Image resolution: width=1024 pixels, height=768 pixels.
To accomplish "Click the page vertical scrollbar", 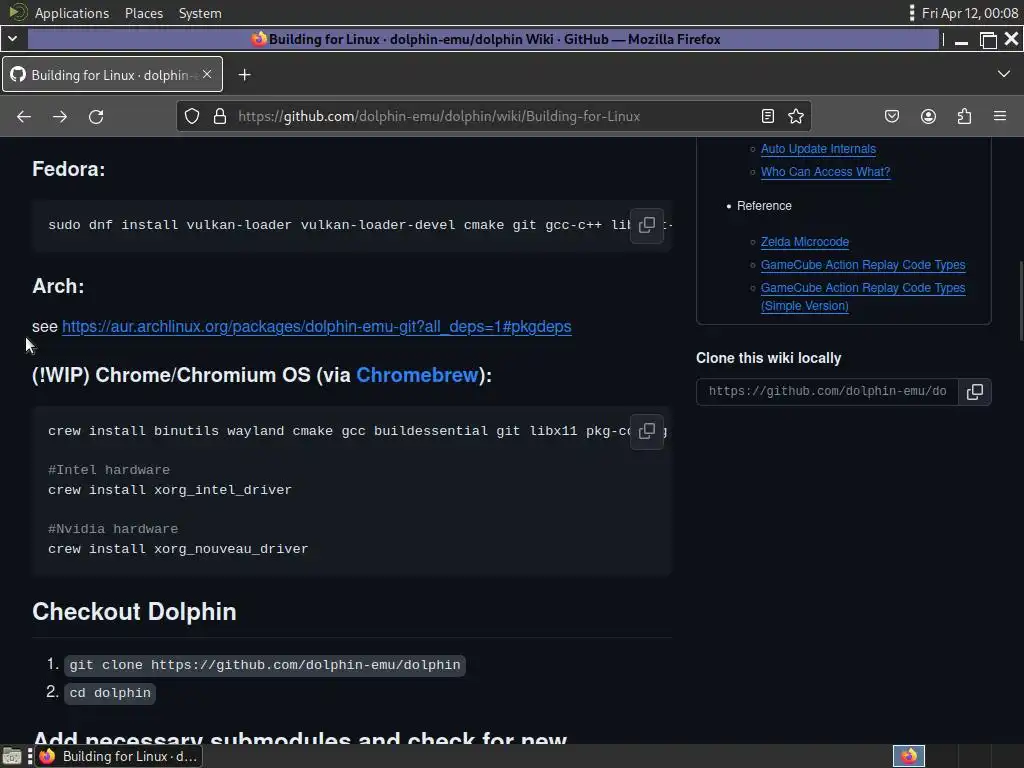I will [x=1020, y=300].
